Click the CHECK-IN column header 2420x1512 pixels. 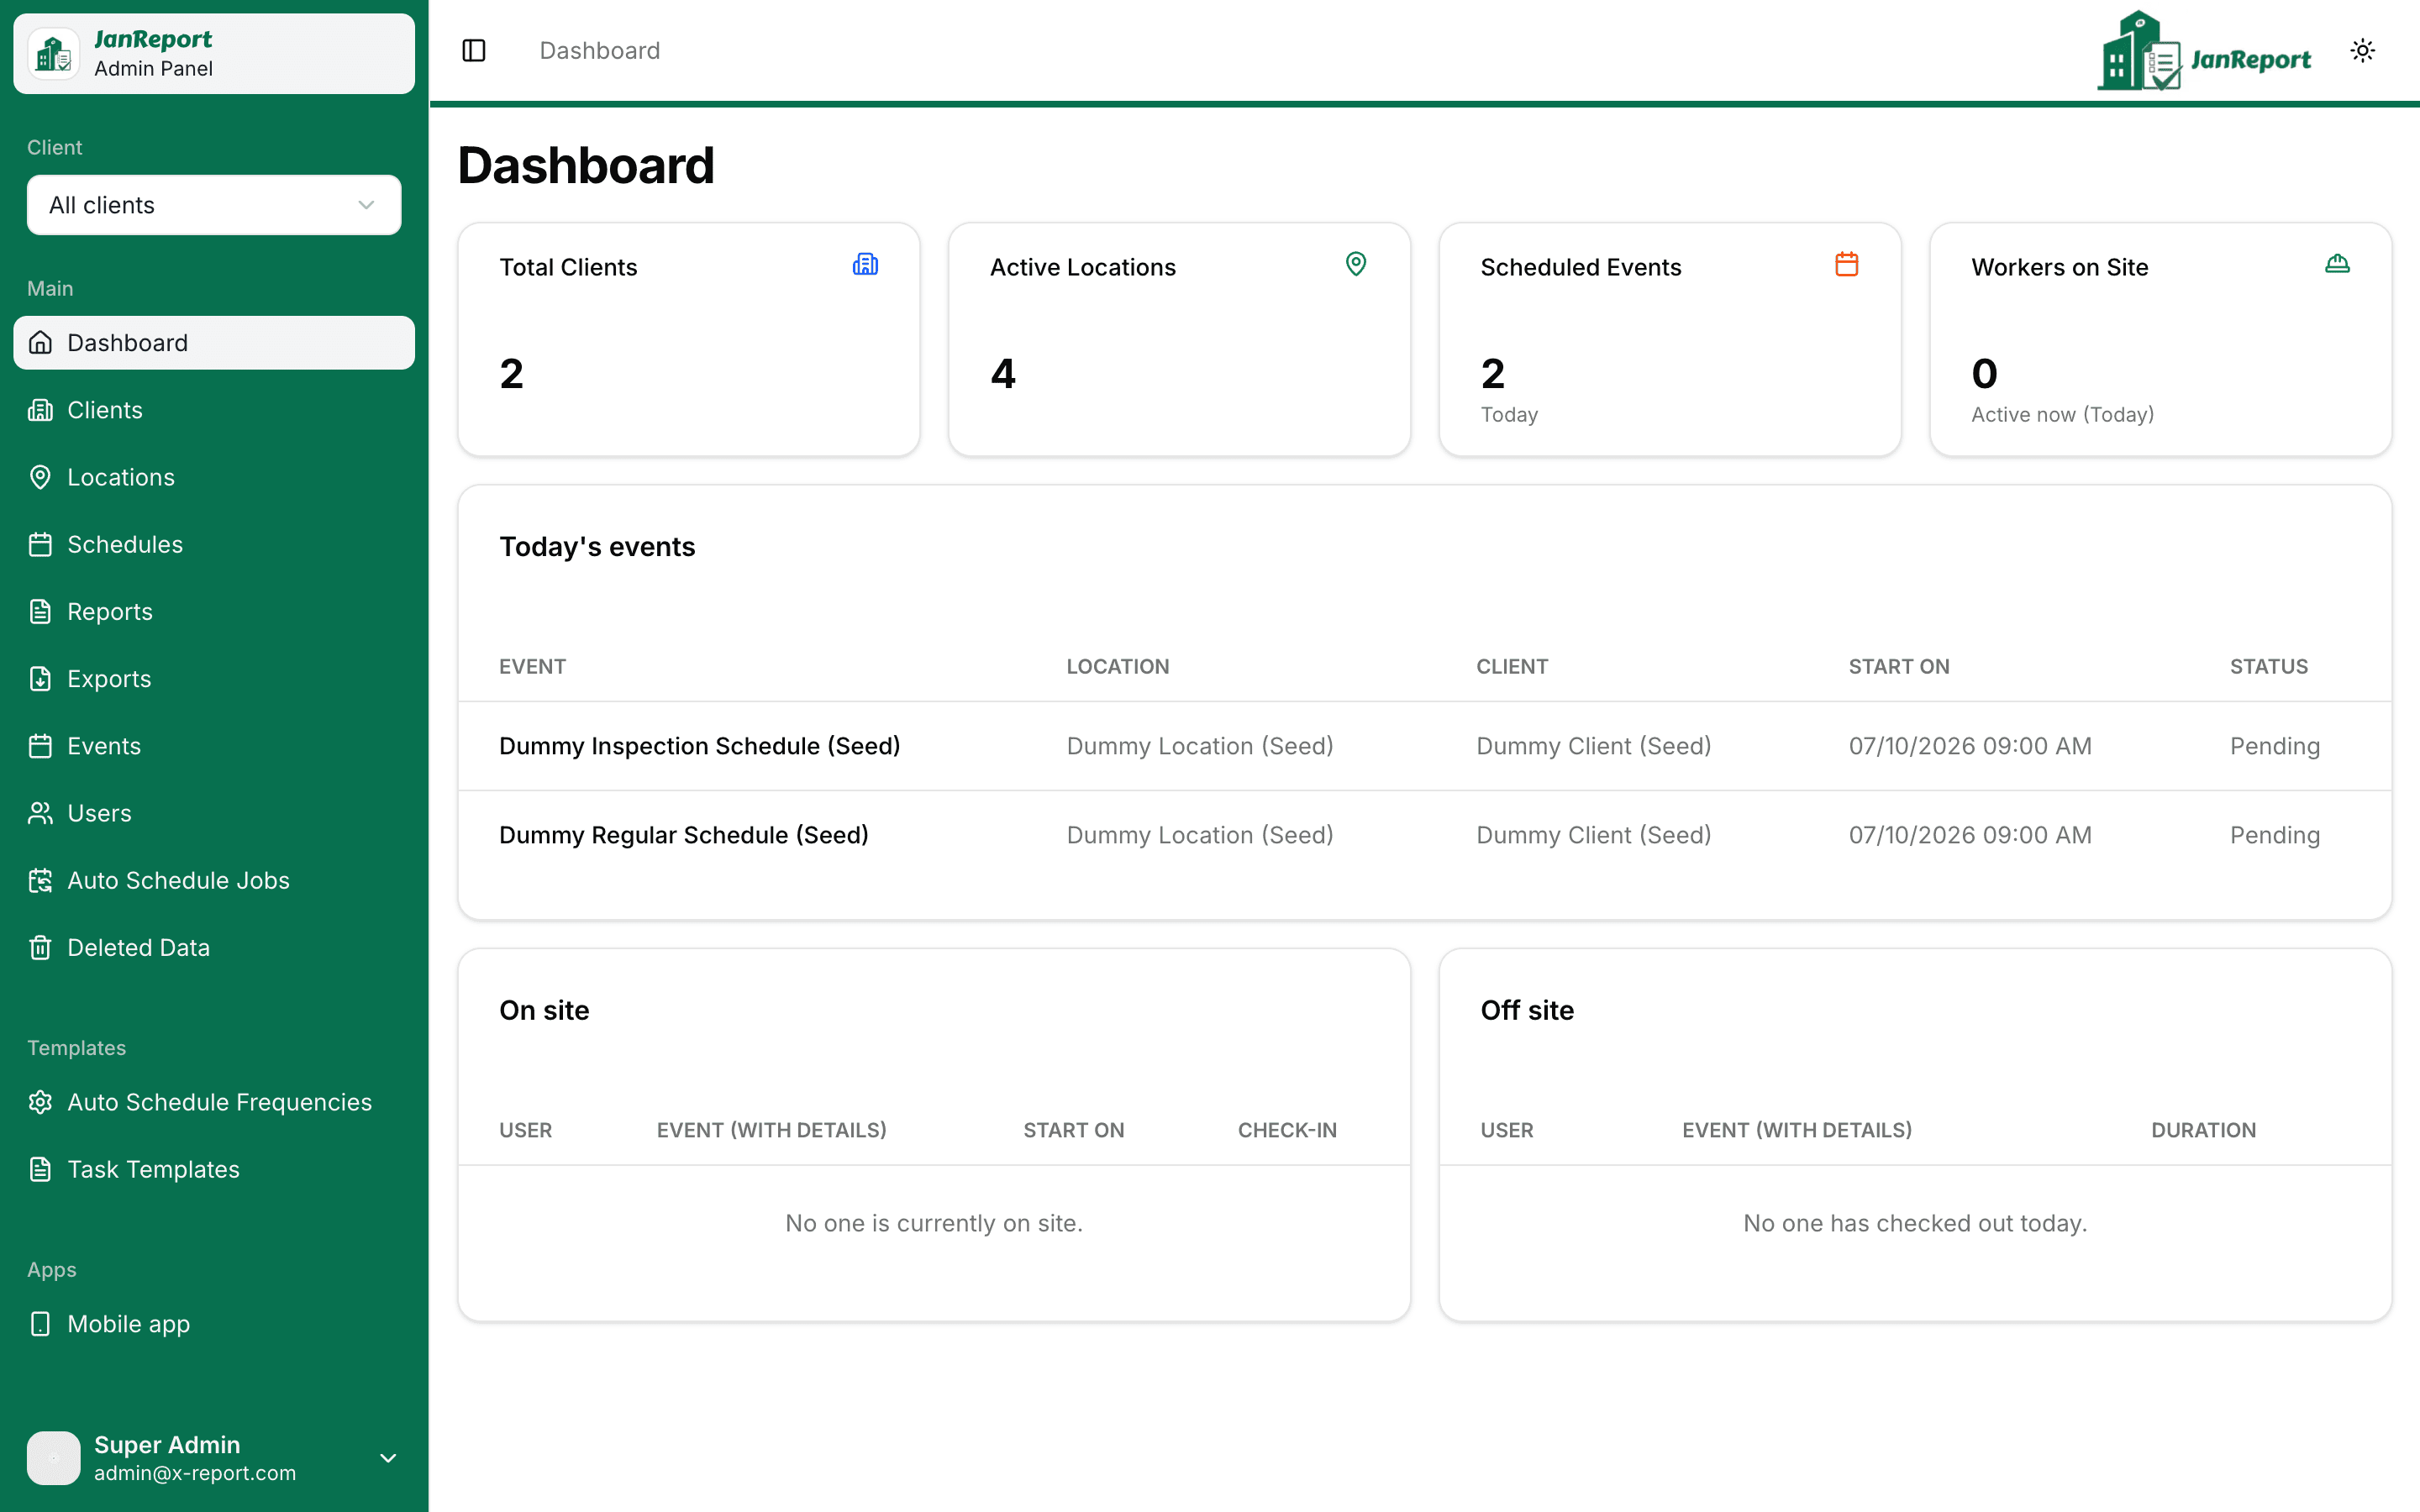[x=1287, y=1130]
